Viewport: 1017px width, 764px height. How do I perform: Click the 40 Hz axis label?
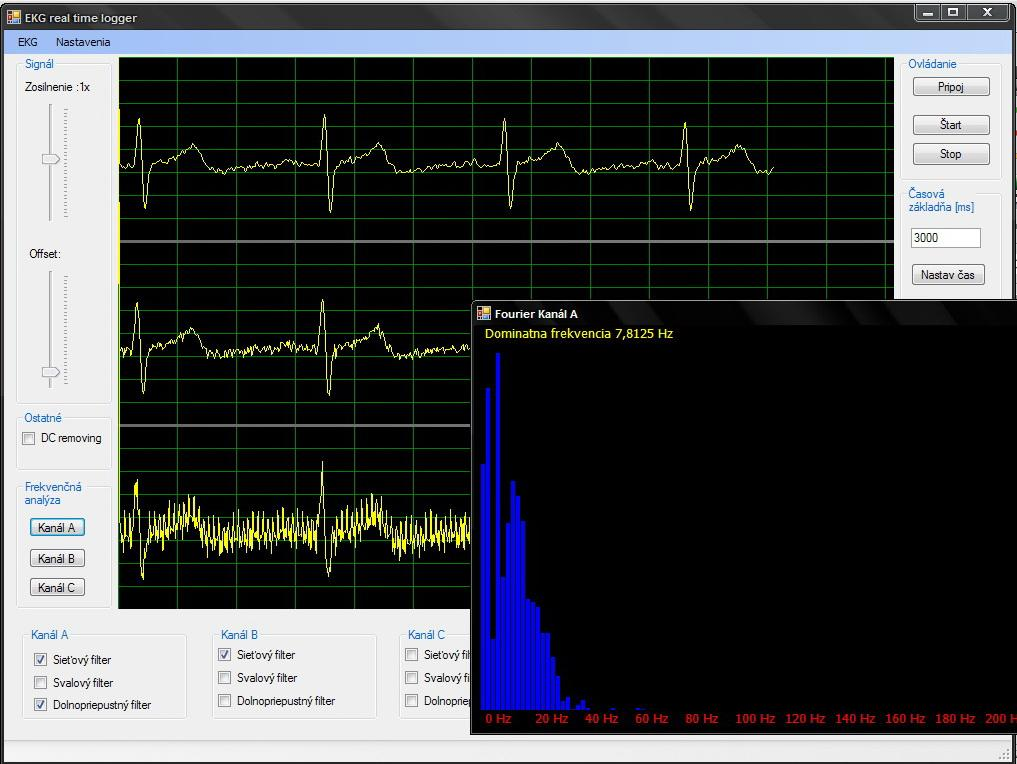tap(601, 719)
